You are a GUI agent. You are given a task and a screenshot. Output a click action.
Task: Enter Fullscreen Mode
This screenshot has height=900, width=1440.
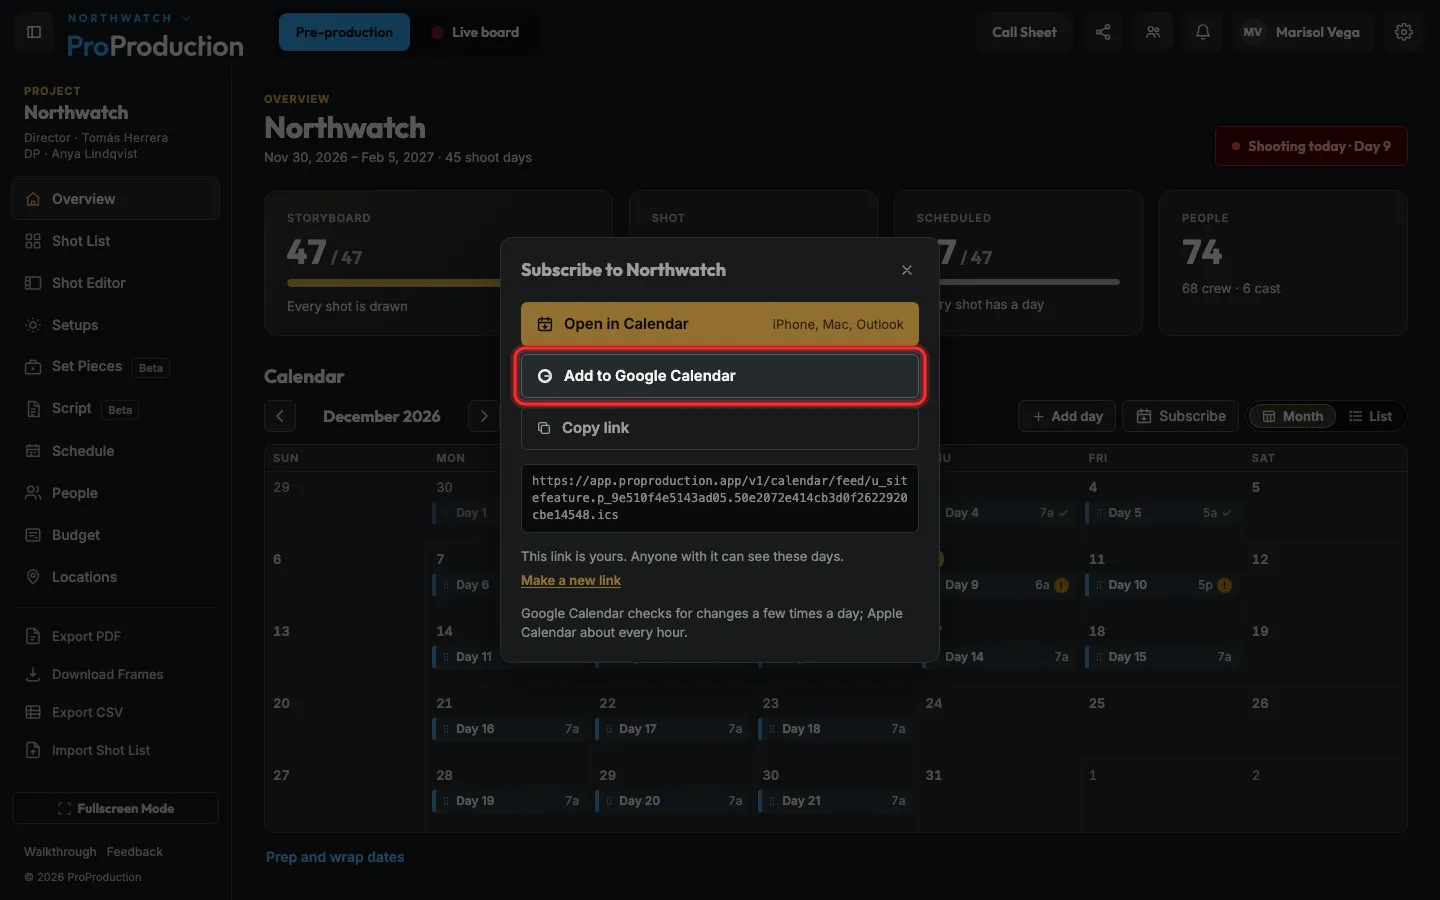(116, 808)
